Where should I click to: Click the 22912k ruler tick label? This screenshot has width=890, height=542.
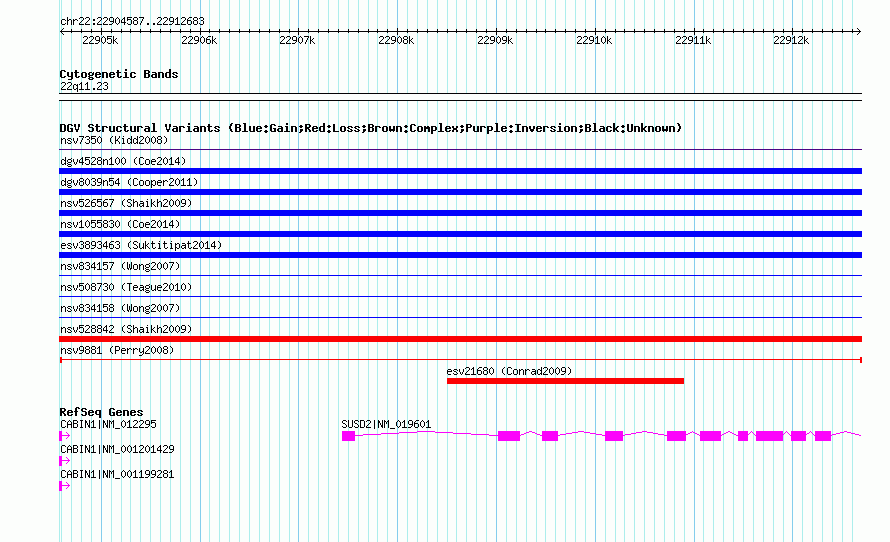point(791,40)
